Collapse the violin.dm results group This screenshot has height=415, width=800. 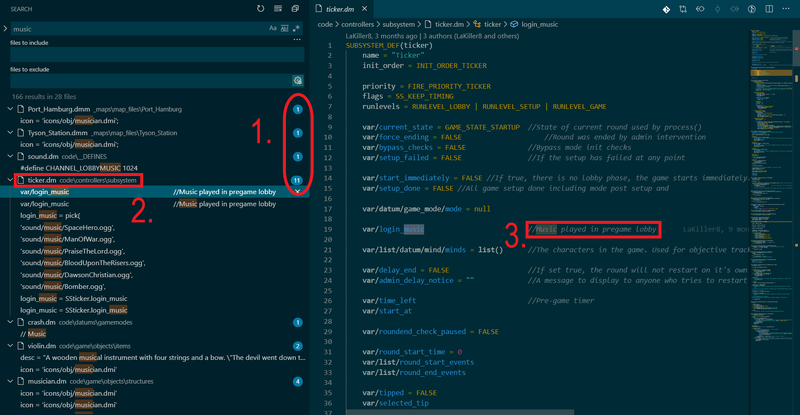coord(10,346)
